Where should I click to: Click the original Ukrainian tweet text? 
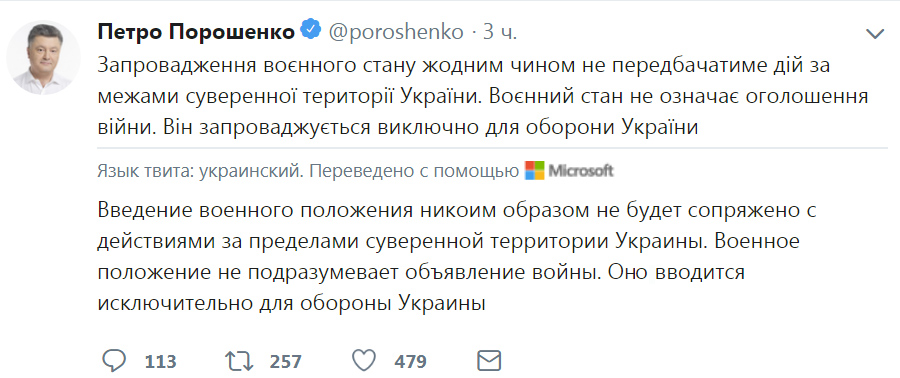[x=482, y=96]
